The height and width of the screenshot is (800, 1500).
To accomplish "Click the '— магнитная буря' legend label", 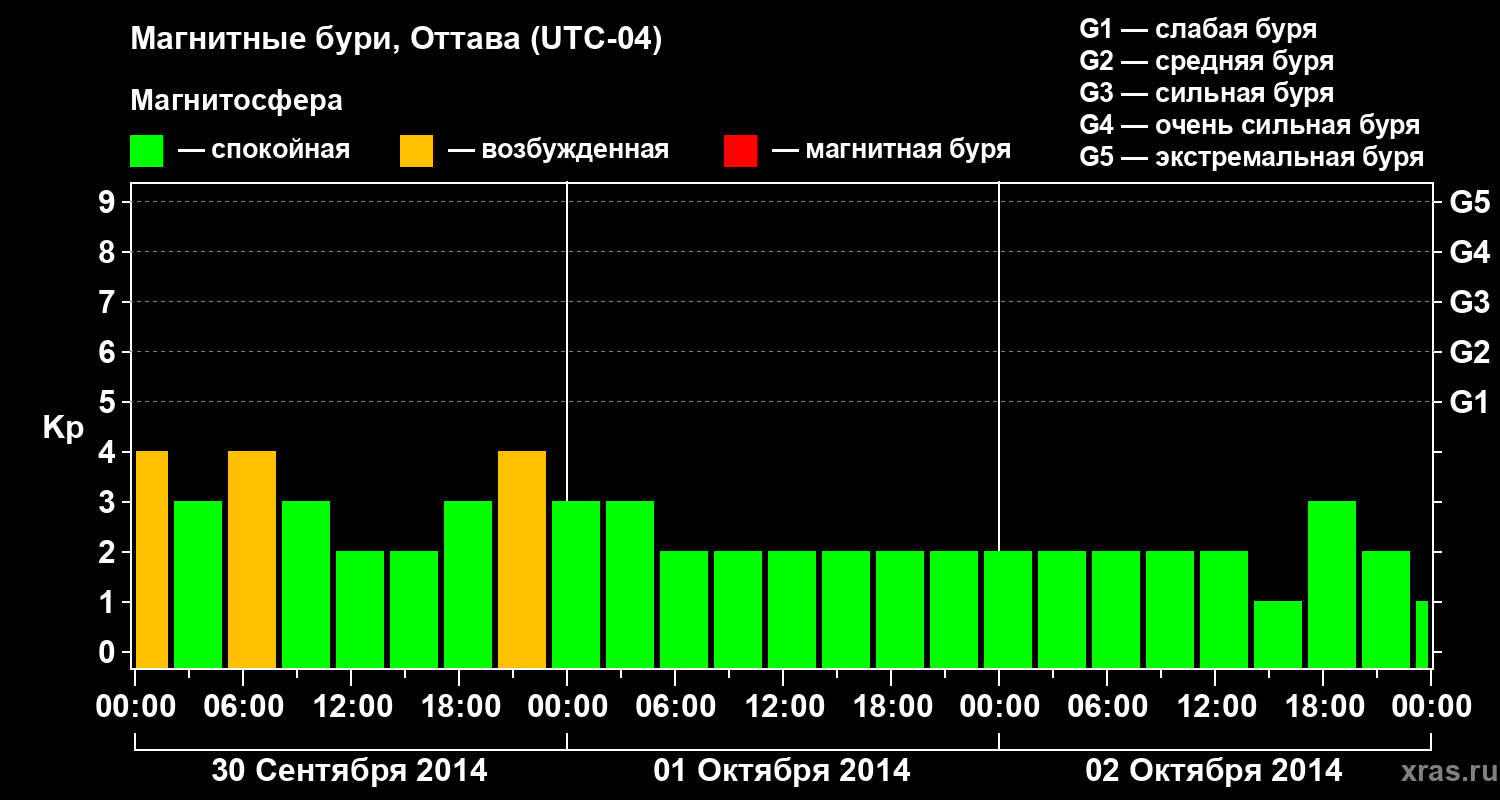I will pyautogui.click(x=891, y=151).
